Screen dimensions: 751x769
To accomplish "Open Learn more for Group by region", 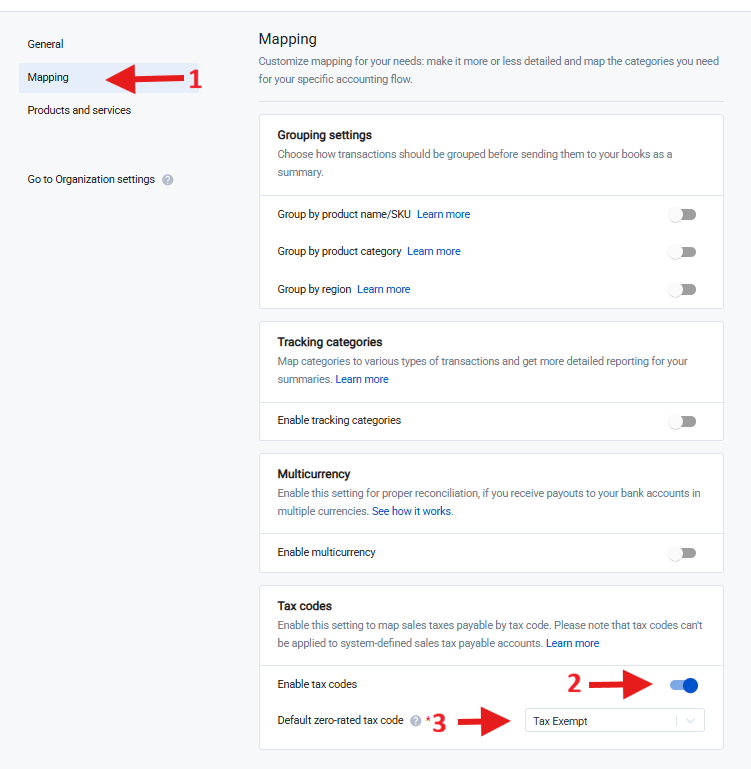I will point(383,289).
